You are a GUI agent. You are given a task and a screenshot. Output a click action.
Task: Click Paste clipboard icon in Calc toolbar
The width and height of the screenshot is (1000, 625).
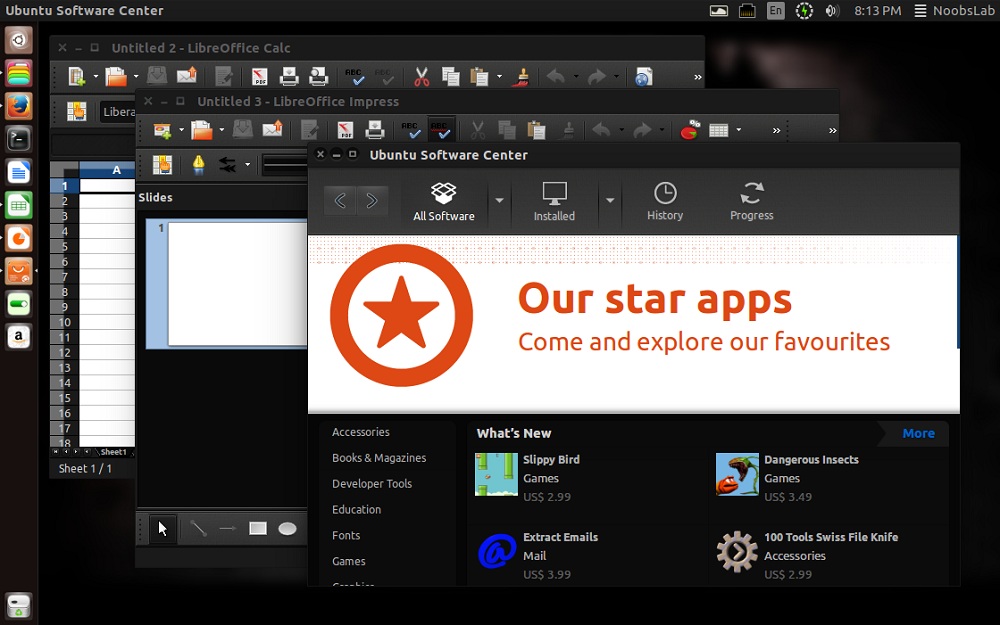(479, 77)
